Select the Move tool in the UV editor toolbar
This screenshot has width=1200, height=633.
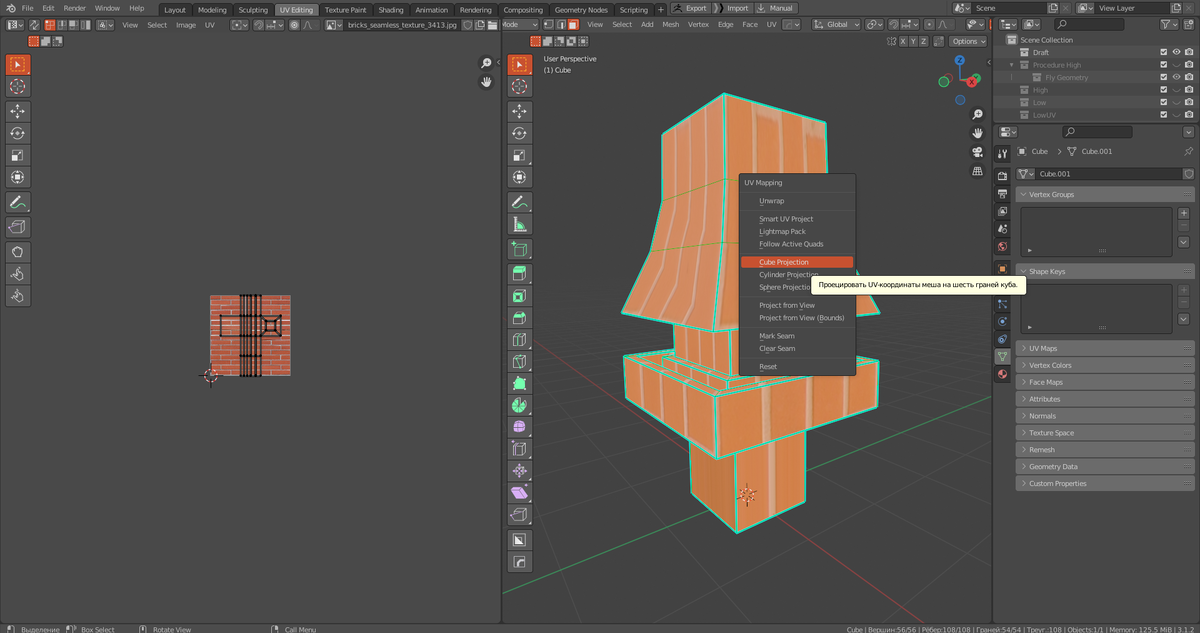click(x=17, y=111)
